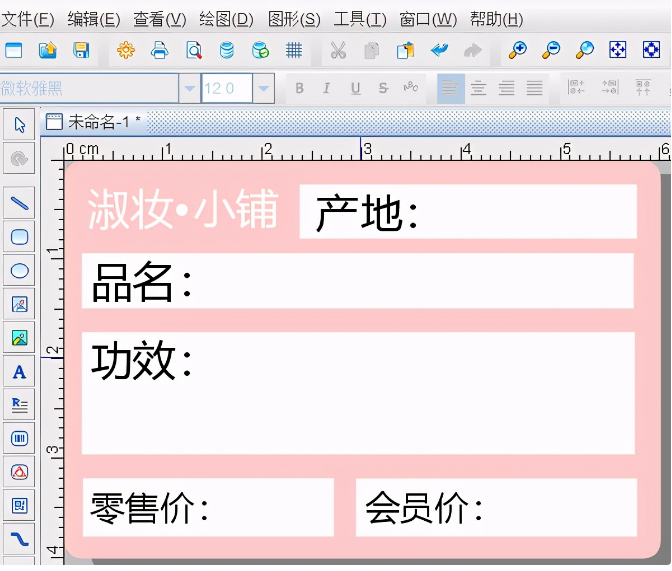
Task: Select the rich text paragraph tool
Action: pos(19,405)
